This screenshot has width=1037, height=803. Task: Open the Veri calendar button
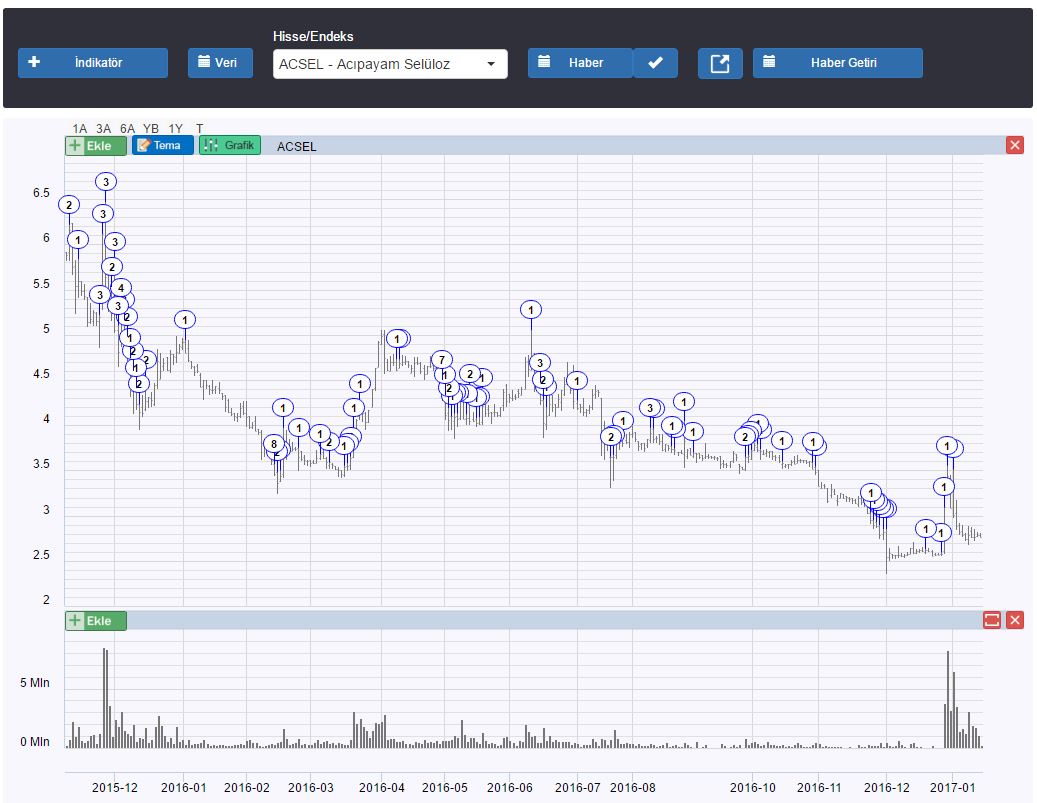pyautogui.click(x=220, y=63)
